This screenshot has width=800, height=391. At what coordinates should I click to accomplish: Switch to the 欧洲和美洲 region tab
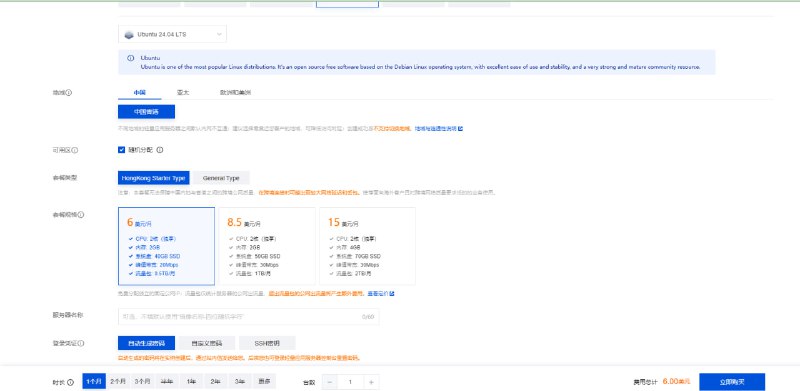click(235, 93)
